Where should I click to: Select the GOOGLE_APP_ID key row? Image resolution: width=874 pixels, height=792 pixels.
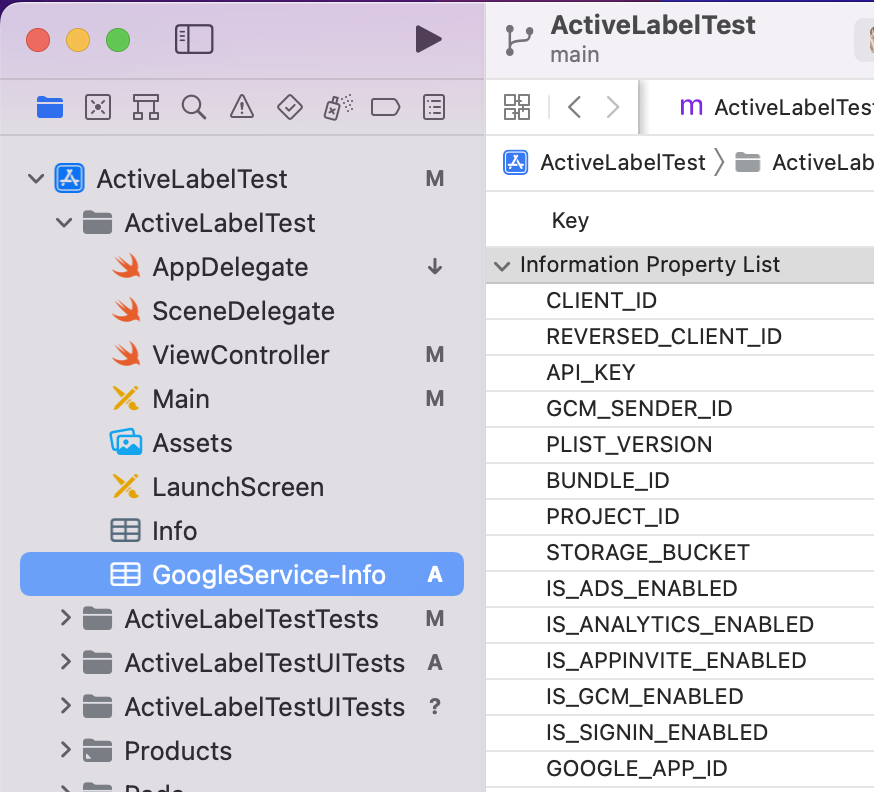(x=680, y=769)
